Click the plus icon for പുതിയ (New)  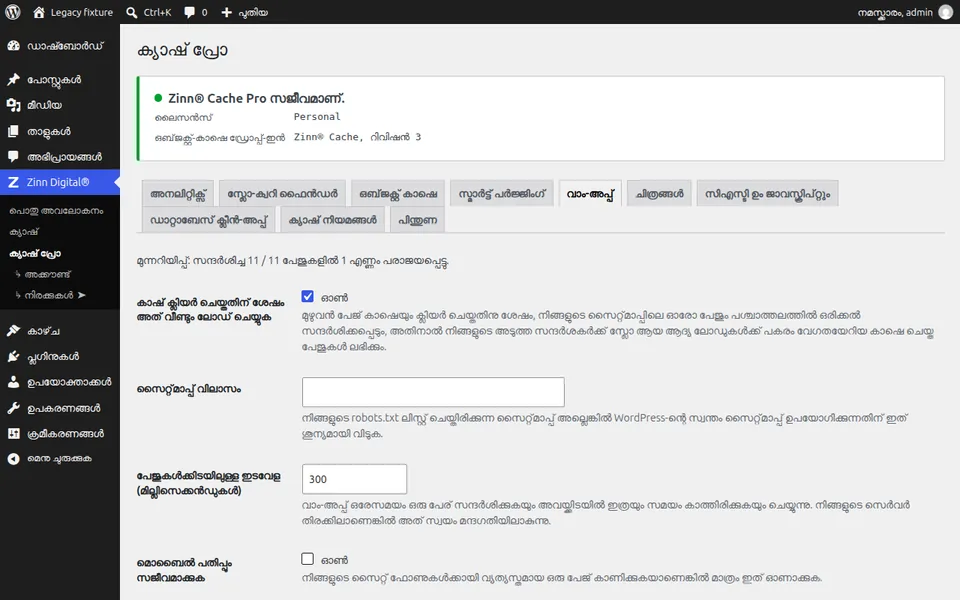[x=227, y=12]
